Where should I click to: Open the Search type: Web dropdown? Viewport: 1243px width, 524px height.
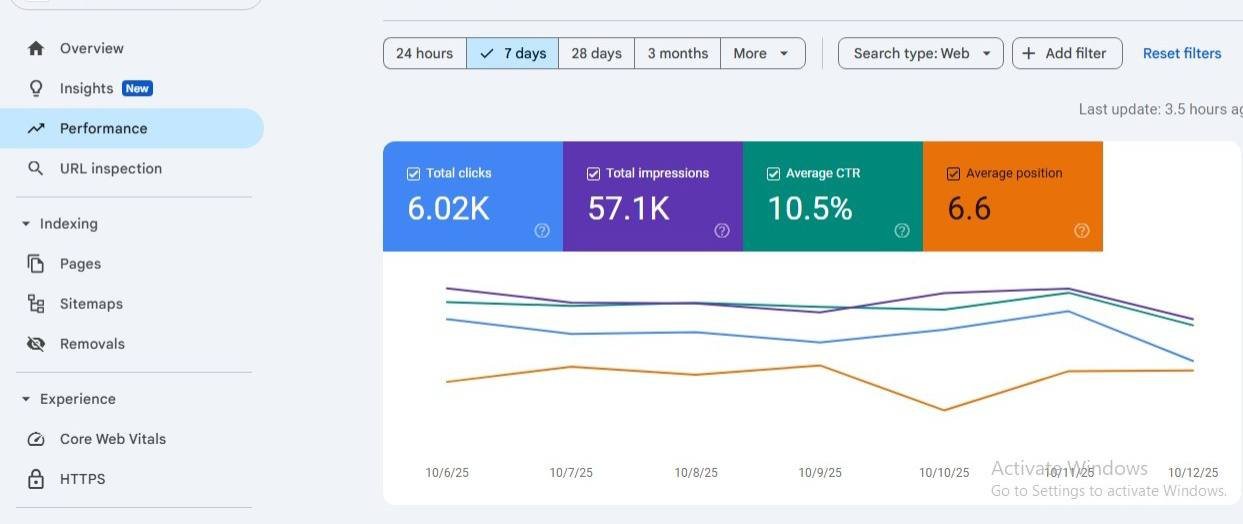(921, 53)
